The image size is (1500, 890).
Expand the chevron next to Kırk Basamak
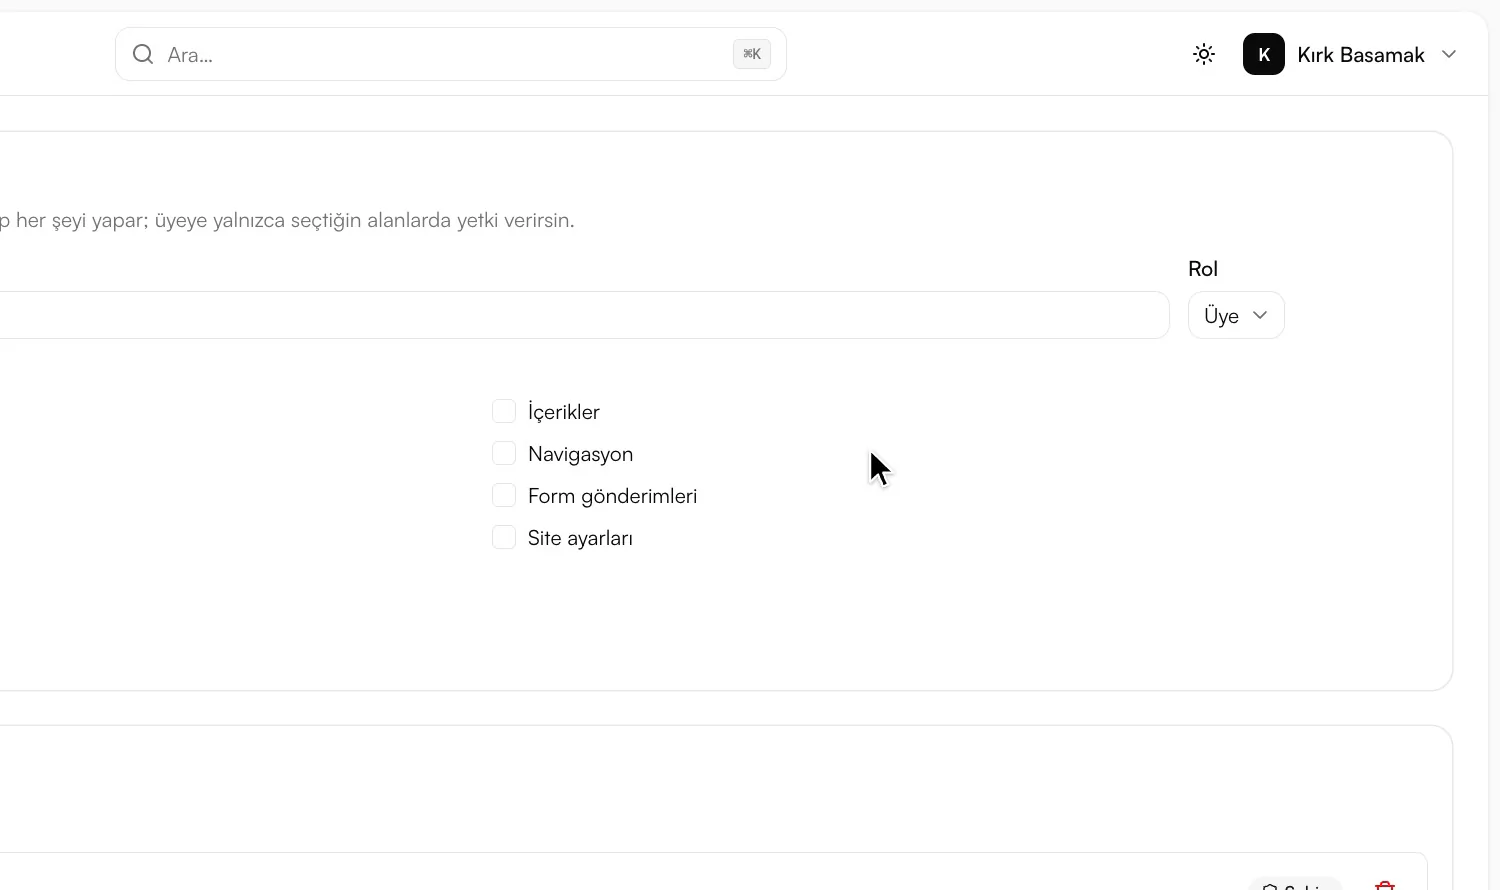tap(1449, 54)
